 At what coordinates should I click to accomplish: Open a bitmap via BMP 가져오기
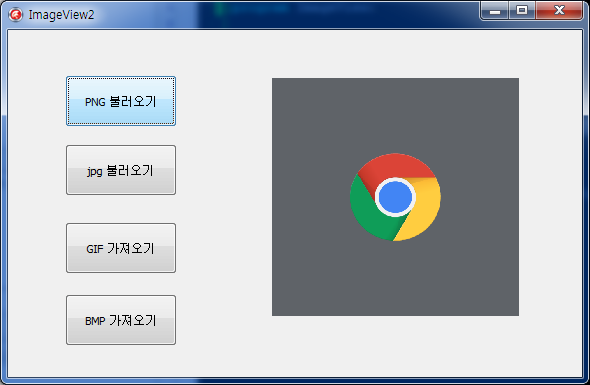[x=121, y=320]
